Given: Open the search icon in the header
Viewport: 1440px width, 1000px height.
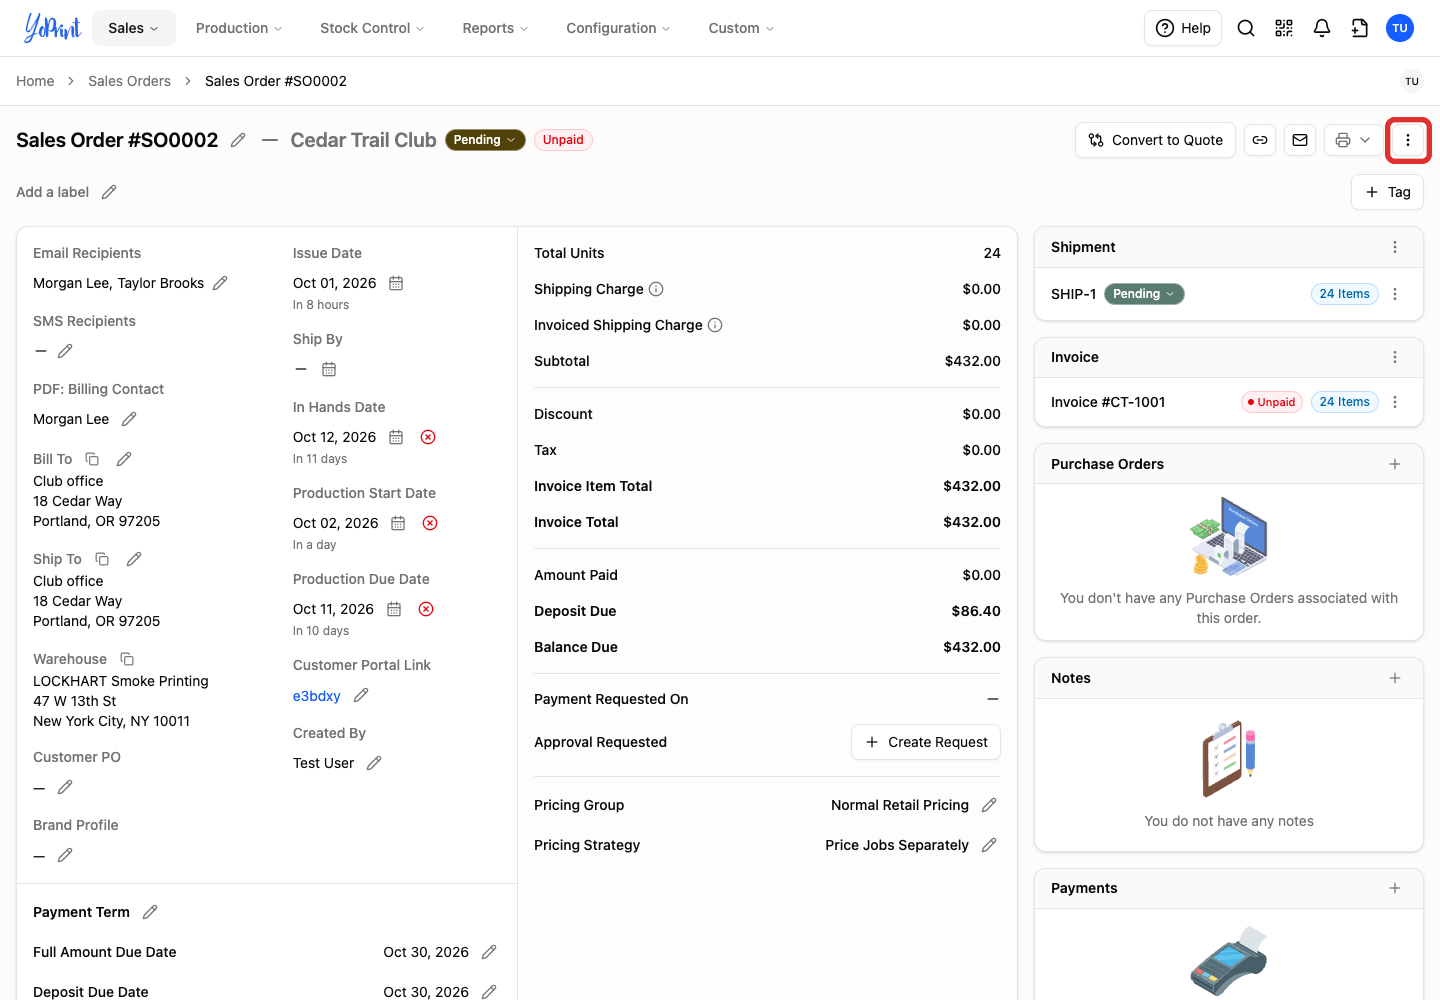Looking at the screenshot, I should click(x=1246, y=28).
